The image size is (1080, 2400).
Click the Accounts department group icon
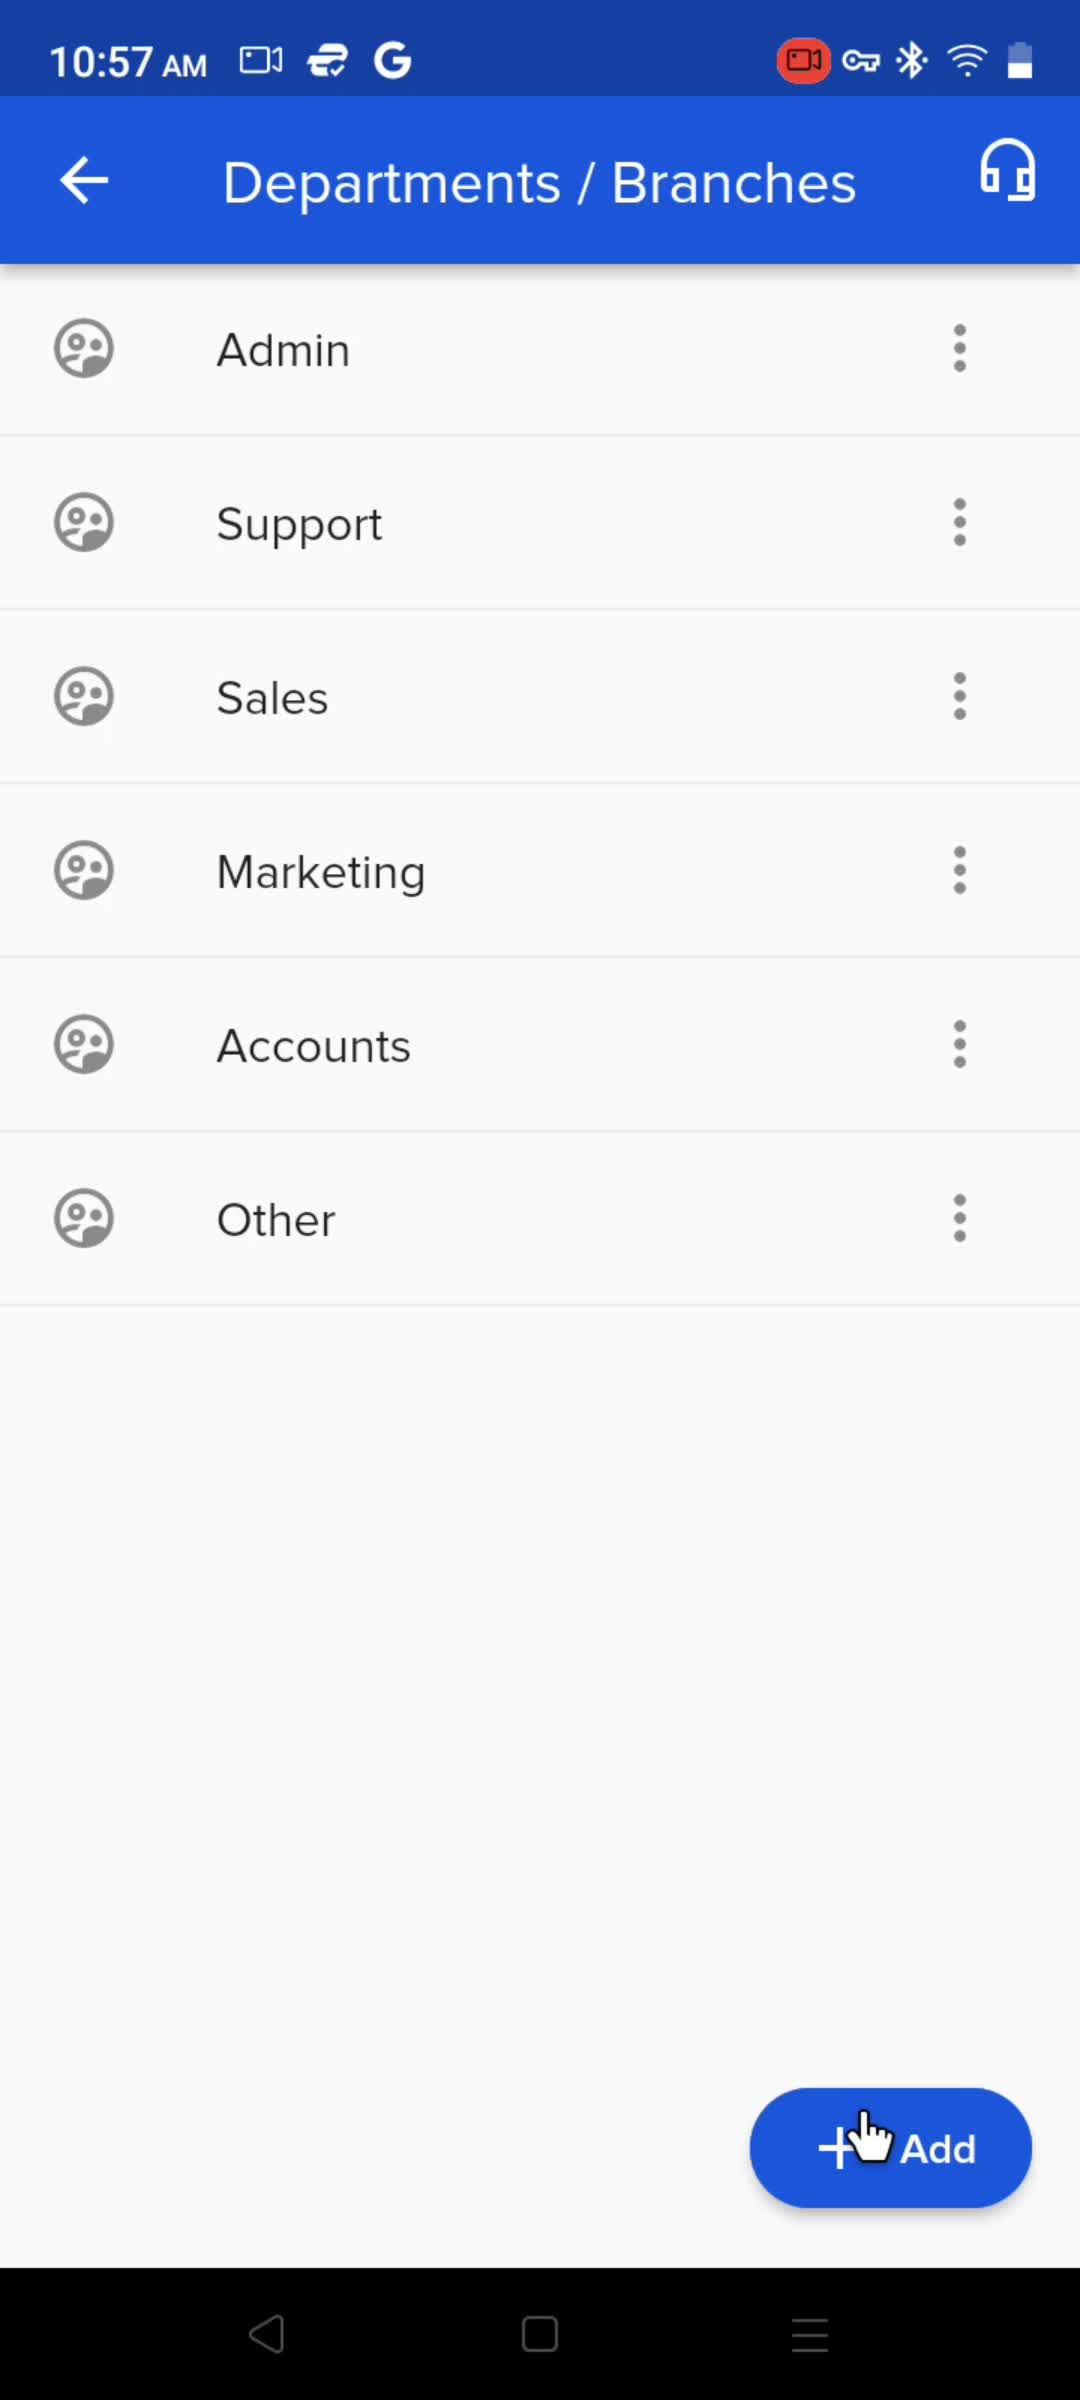[x=83, y=1045]
